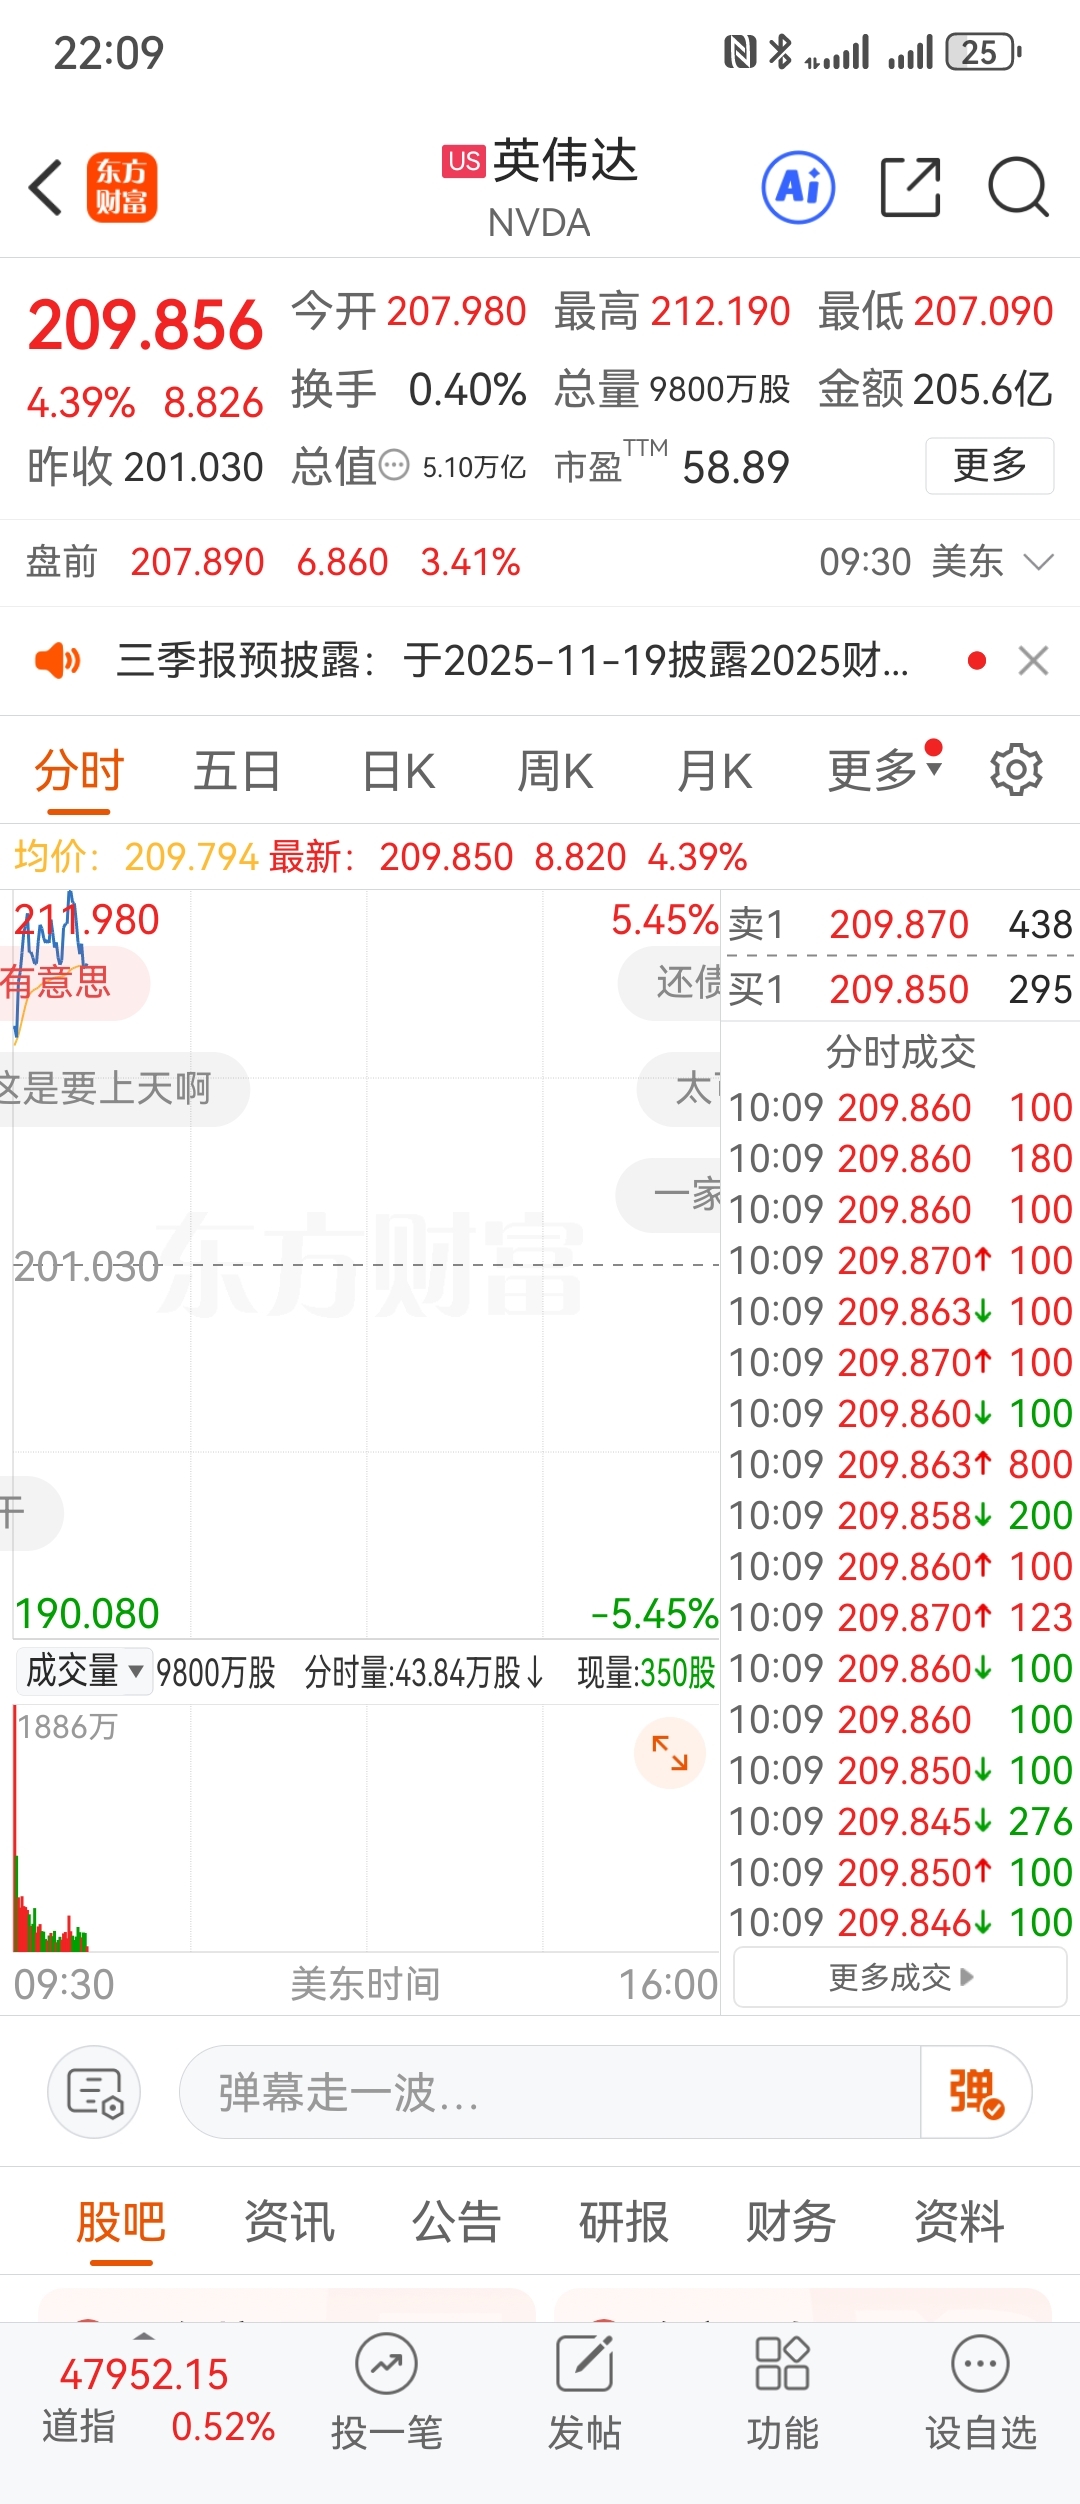Open the 三季报预披露 announcement text
Screen dimensions: 1080x2504
tap(513, 661)
